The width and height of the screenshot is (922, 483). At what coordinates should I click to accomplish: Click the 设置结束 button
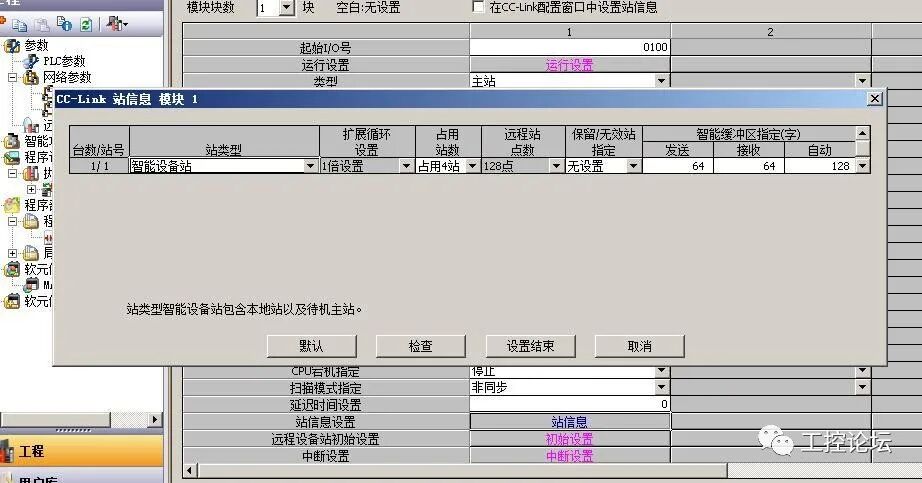click(x=530, y=346)
